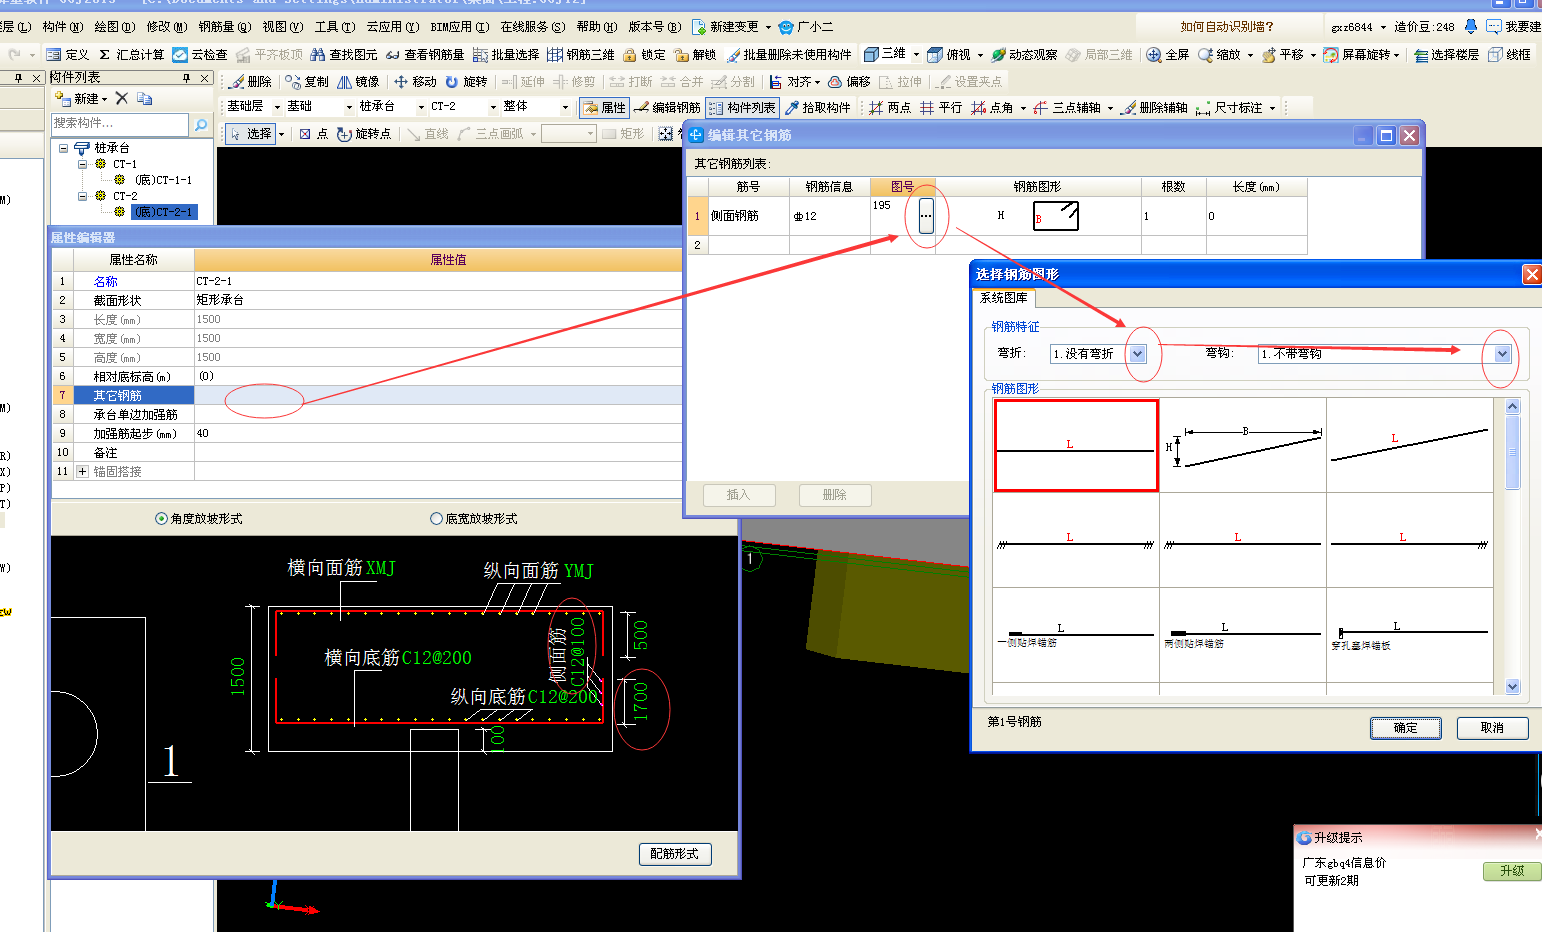Toggle the 选择 select mode button
The height and width of the screenshot is (932, 1542).
click(x=250, y=133)
